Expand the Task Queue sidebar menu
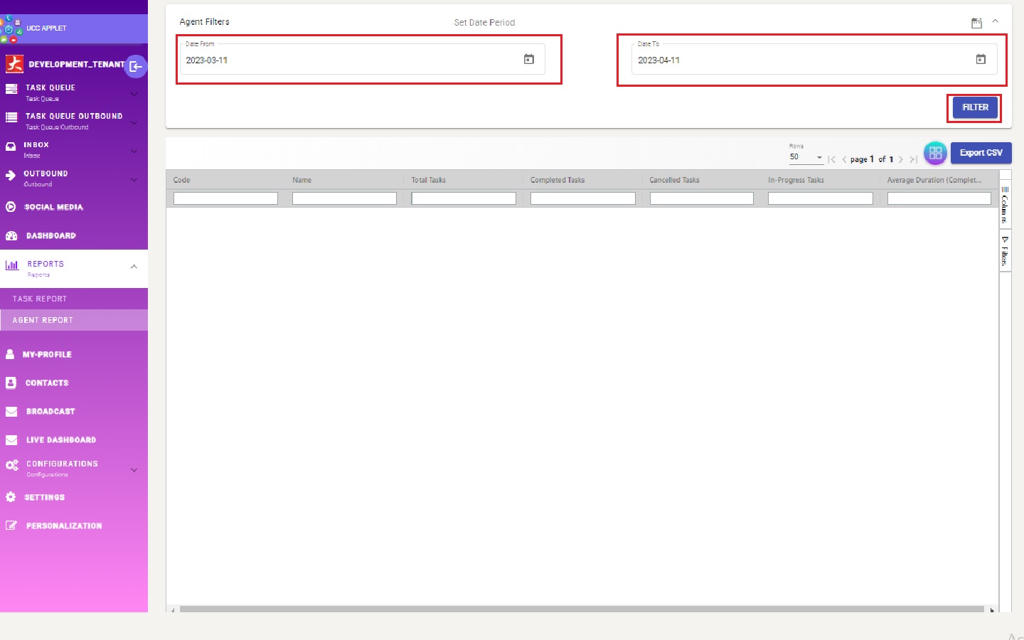 coord(134,94)
